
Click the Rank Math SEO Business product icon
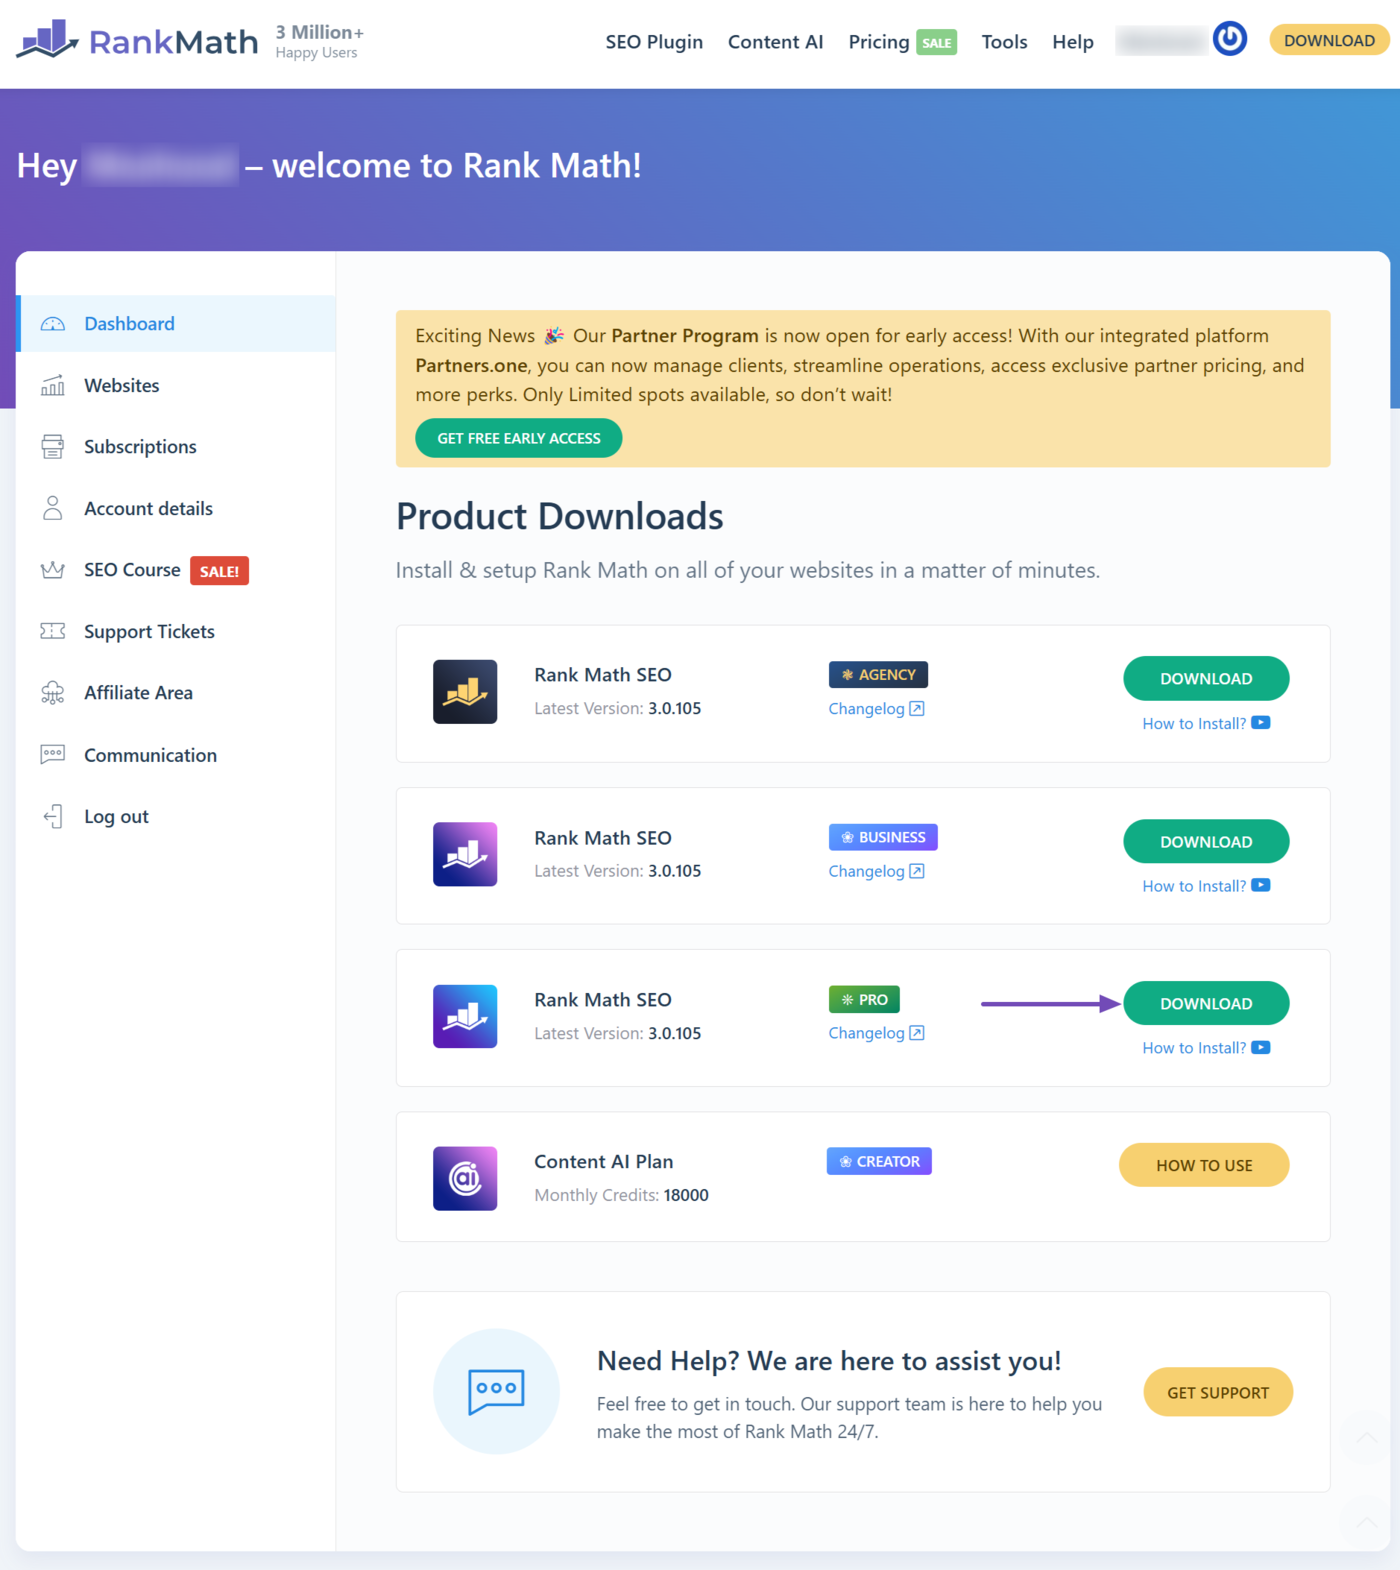coord(465,854)
